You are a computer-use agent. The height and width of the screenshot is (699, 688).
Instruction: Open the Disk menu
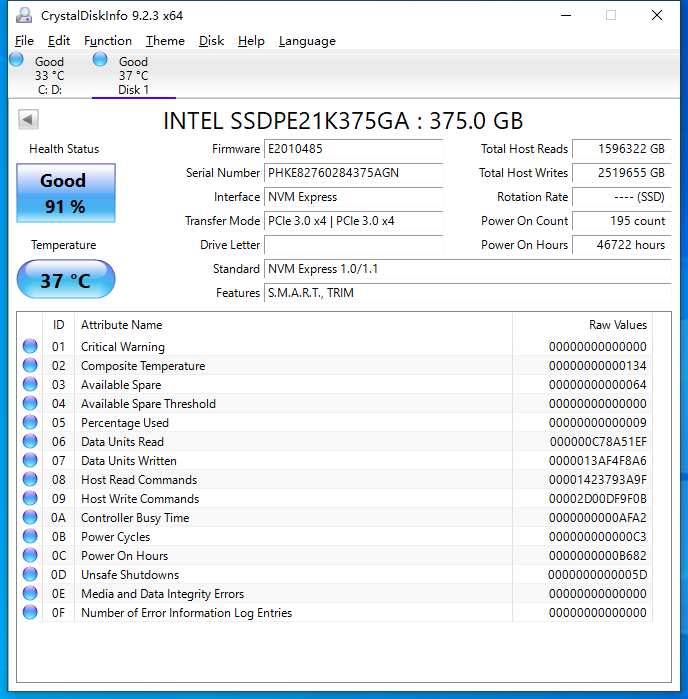(x=211, y=41)
